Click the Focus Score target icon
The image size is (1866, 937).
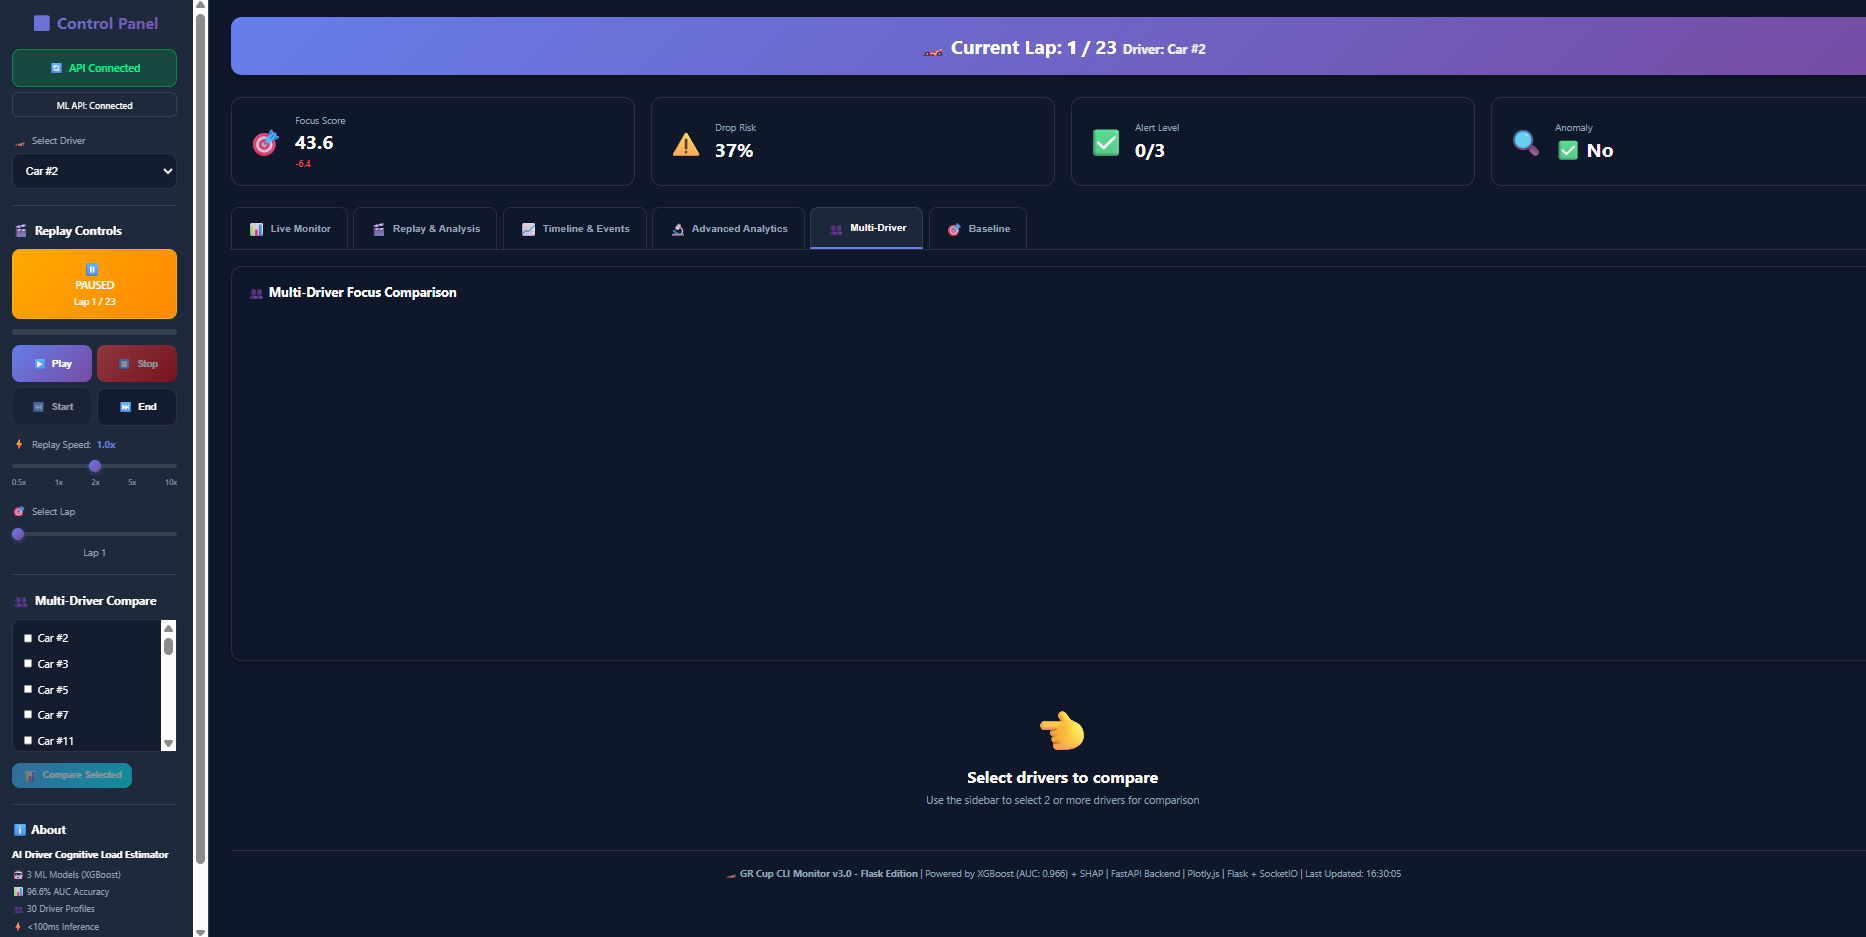265,143
